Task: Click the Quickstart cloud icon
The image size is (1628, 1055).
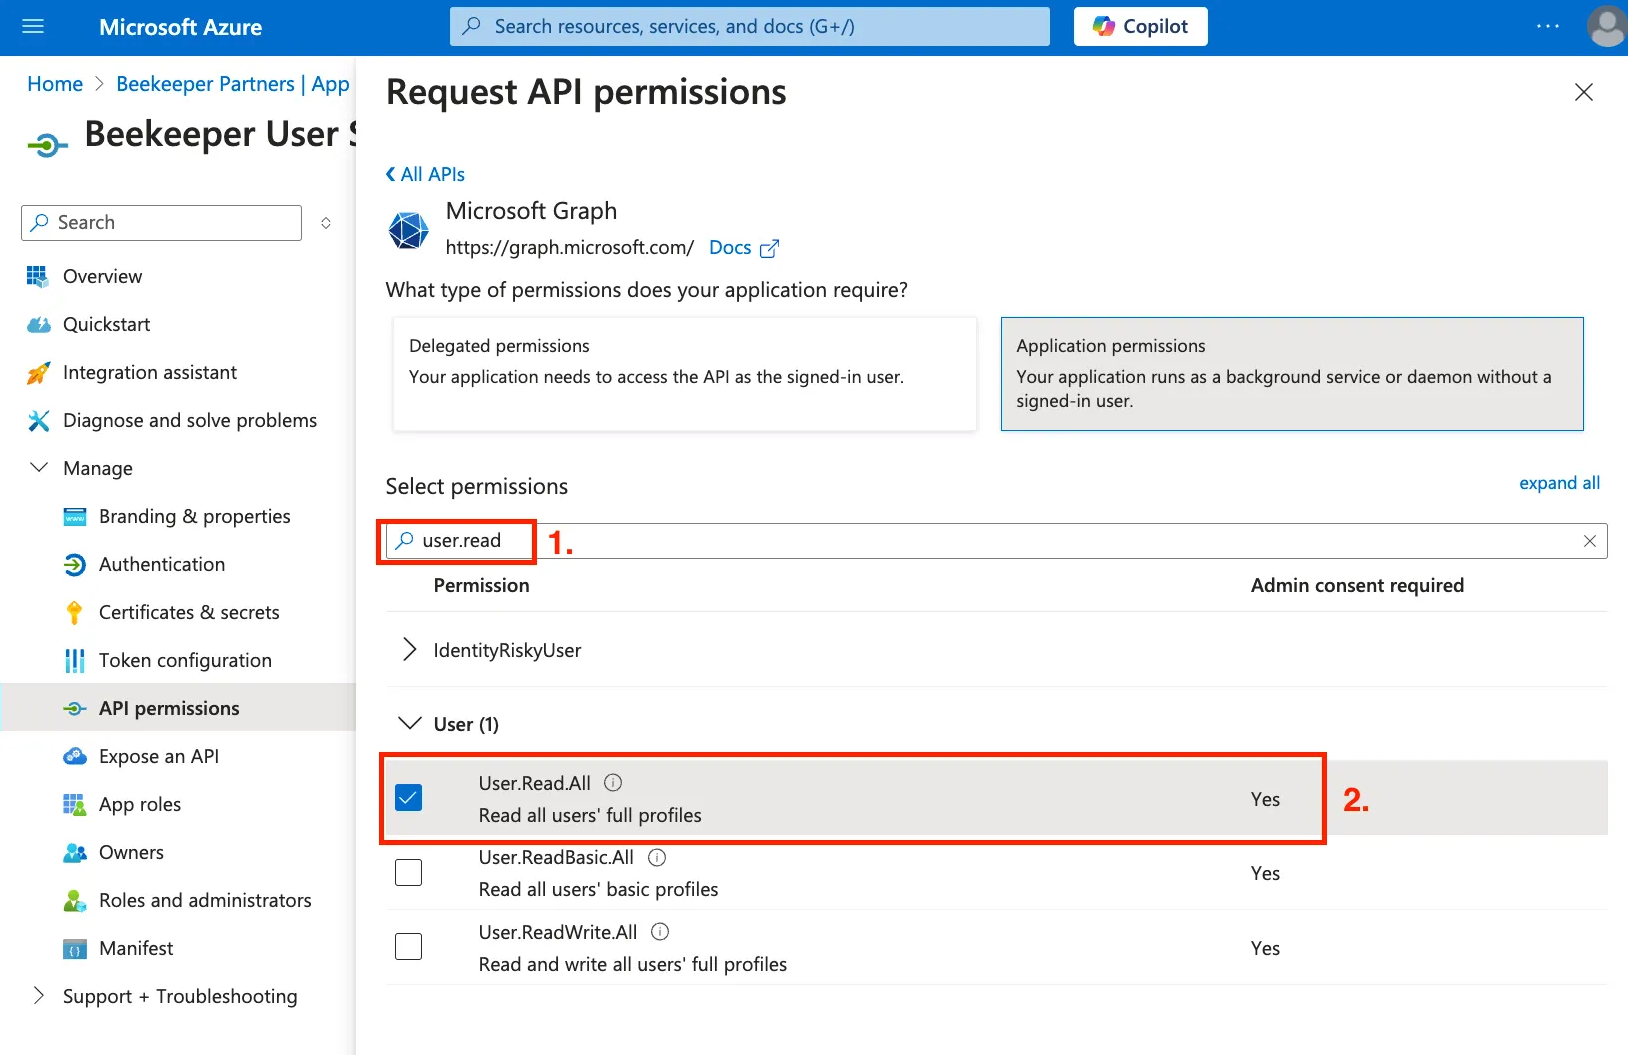Action: click(38, 325)
